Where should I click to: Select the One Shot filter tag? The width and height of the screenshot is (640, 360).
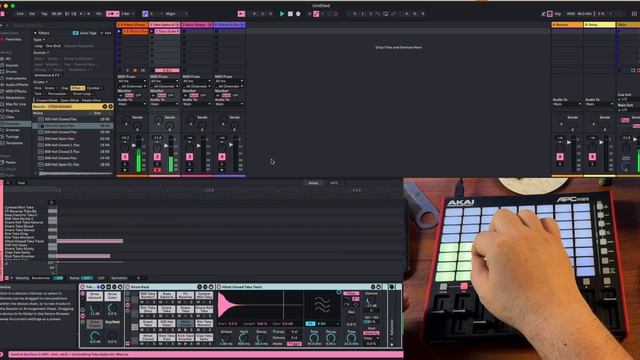click(53, 46)
